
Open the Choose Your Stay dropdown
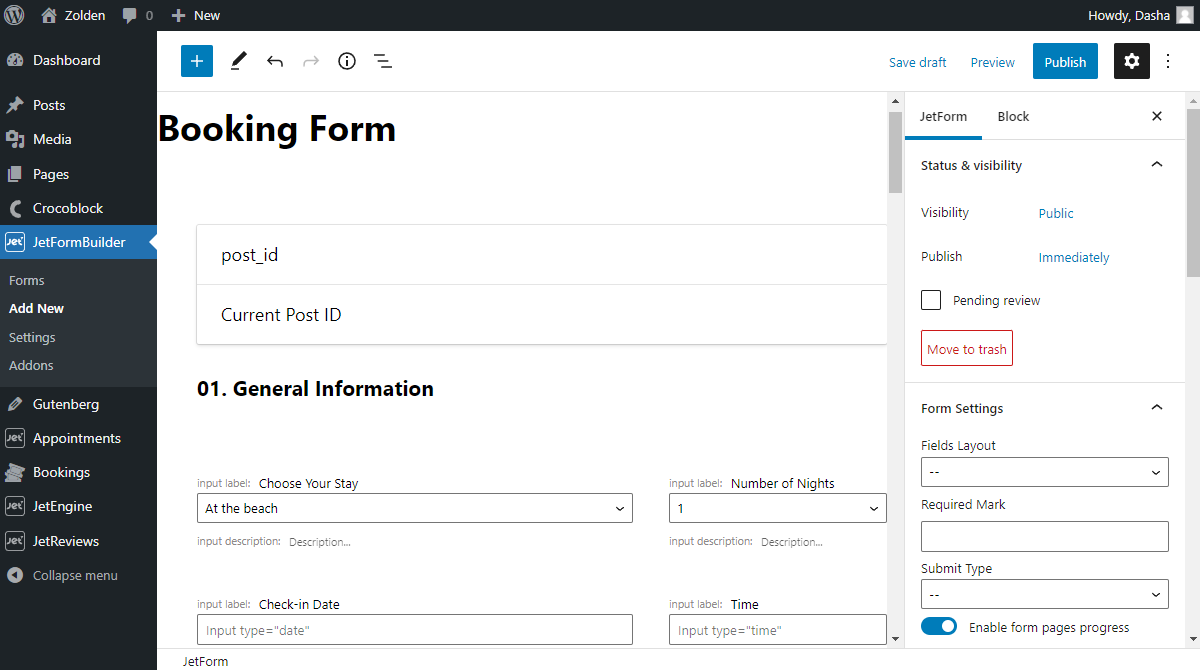click(414, 508)
